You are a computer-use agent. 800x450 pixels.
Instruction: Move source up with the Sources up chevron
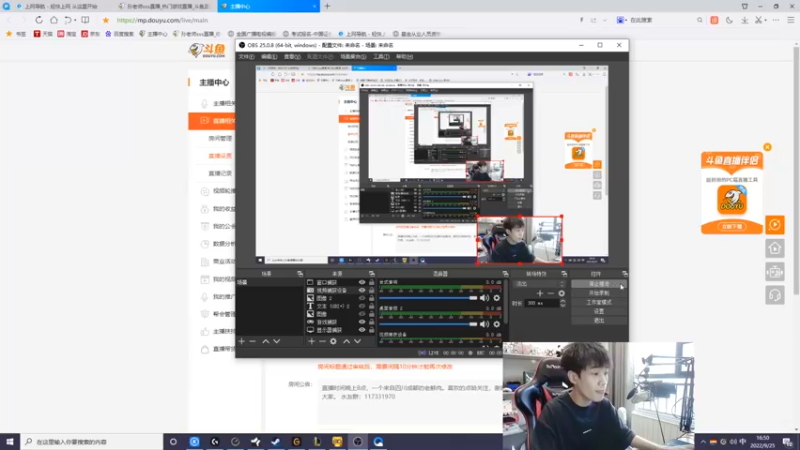[346, 341]
